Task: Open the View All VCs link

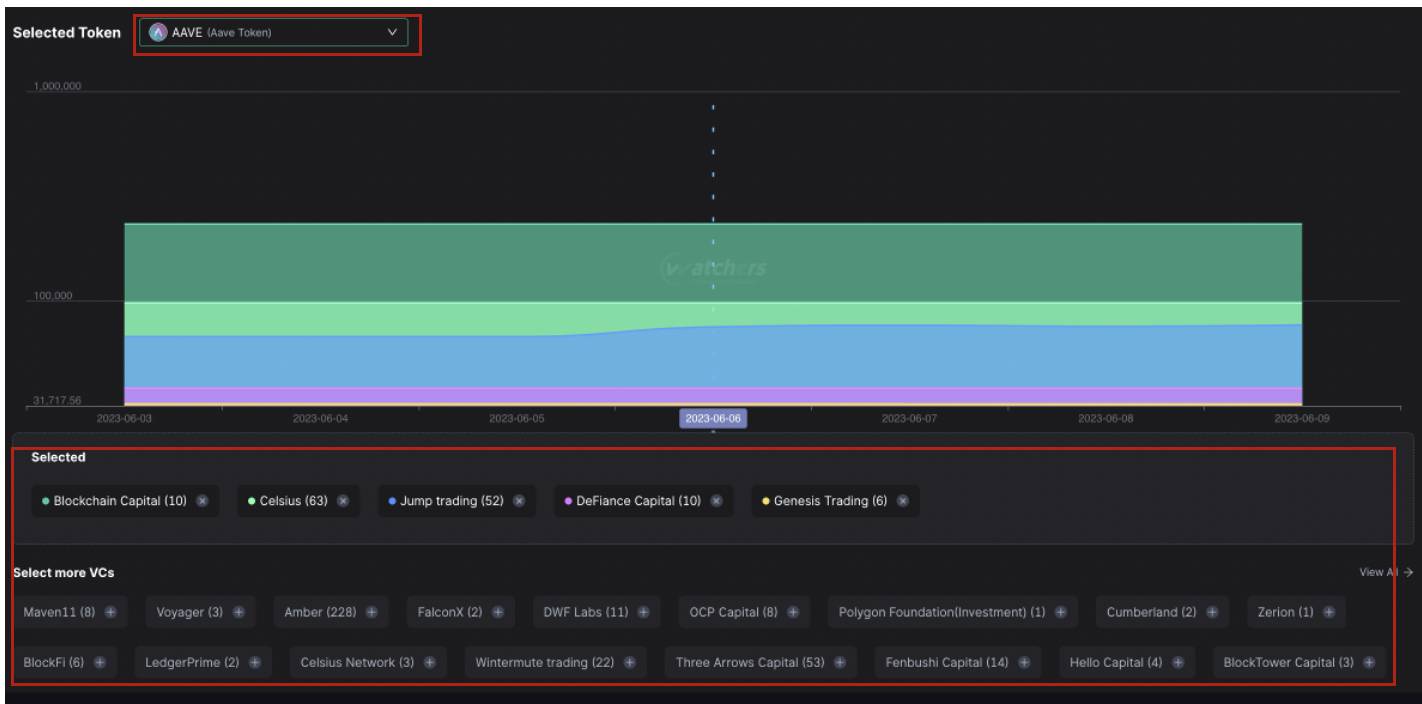Action: pos(1385,572)
